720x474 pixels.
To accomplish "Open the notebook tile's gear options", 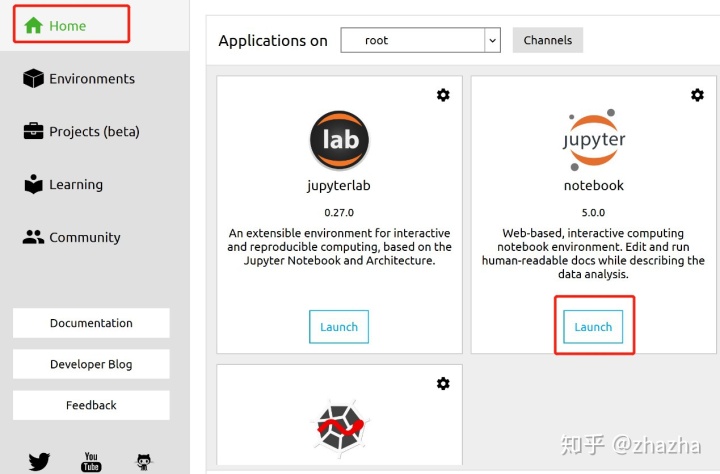I will click(697, 95).
